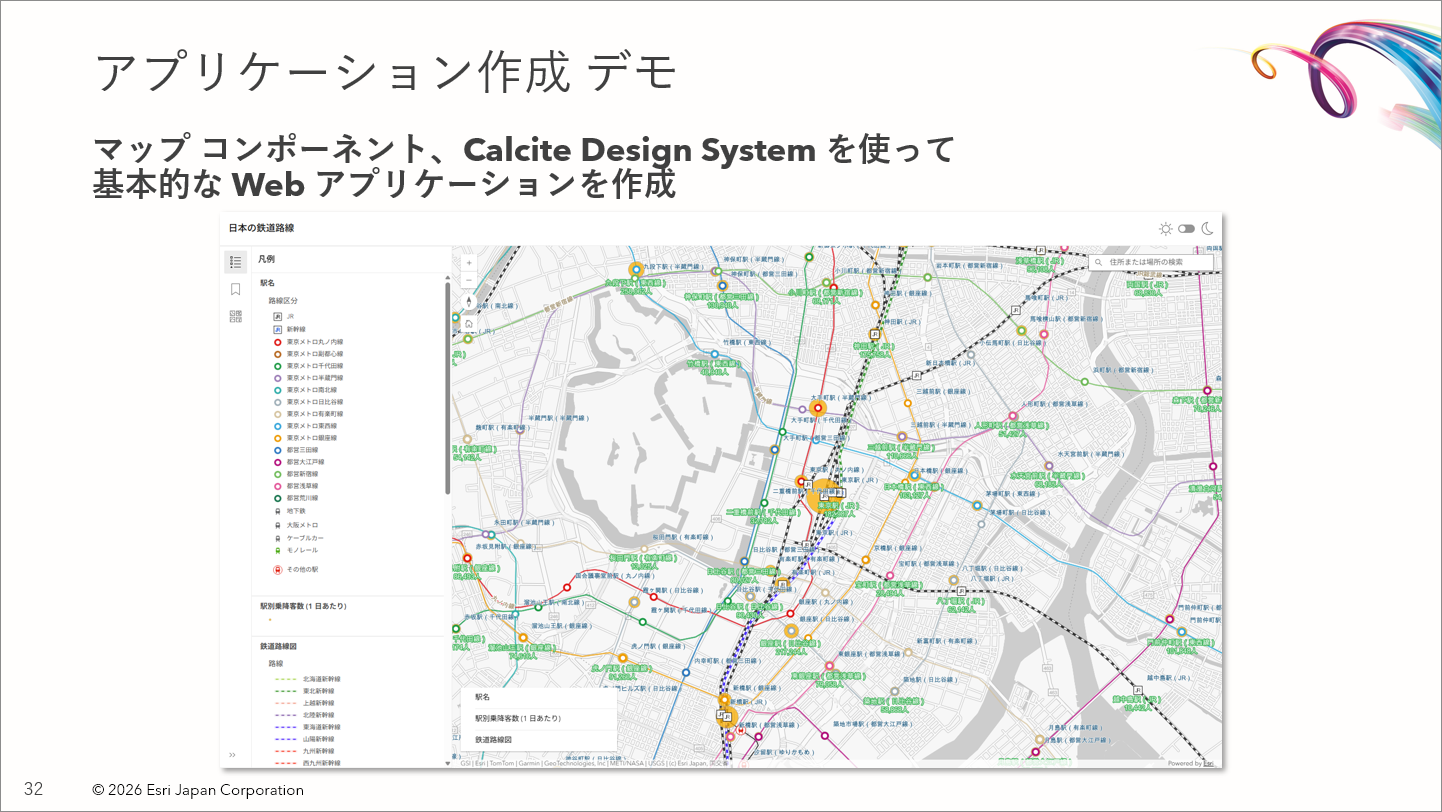The height and width of the screenshot is (812, 1442).
Task: Click the その他の駅 legend entry
Action: [x=296, y=570]
